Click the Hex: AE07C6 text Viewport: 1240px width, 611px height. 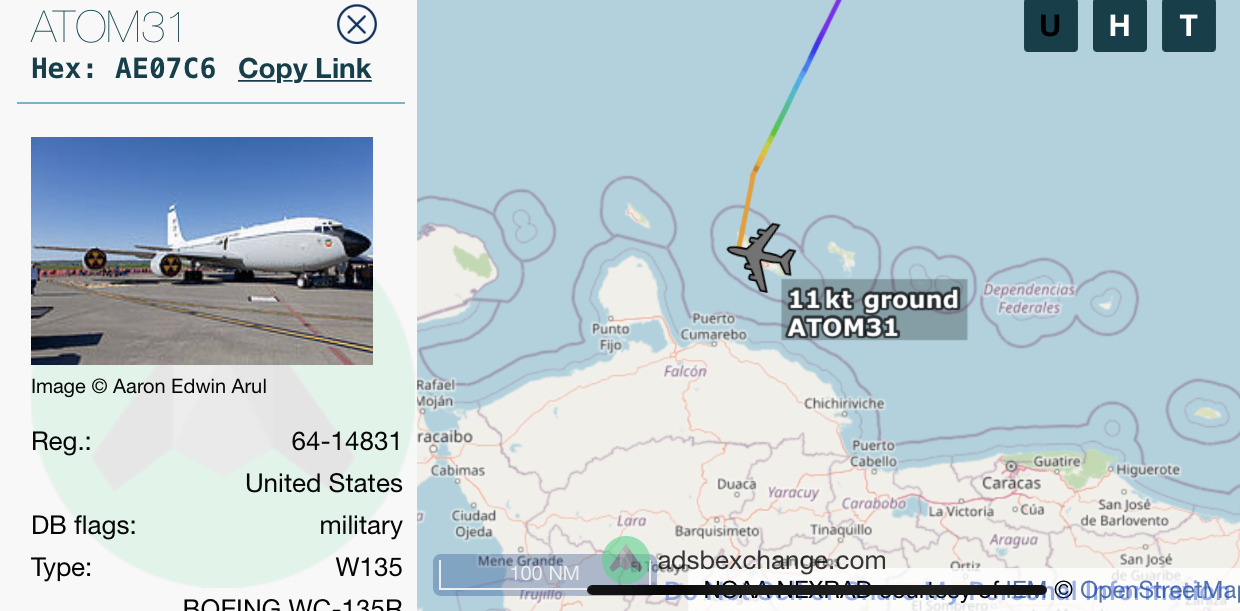124,69
